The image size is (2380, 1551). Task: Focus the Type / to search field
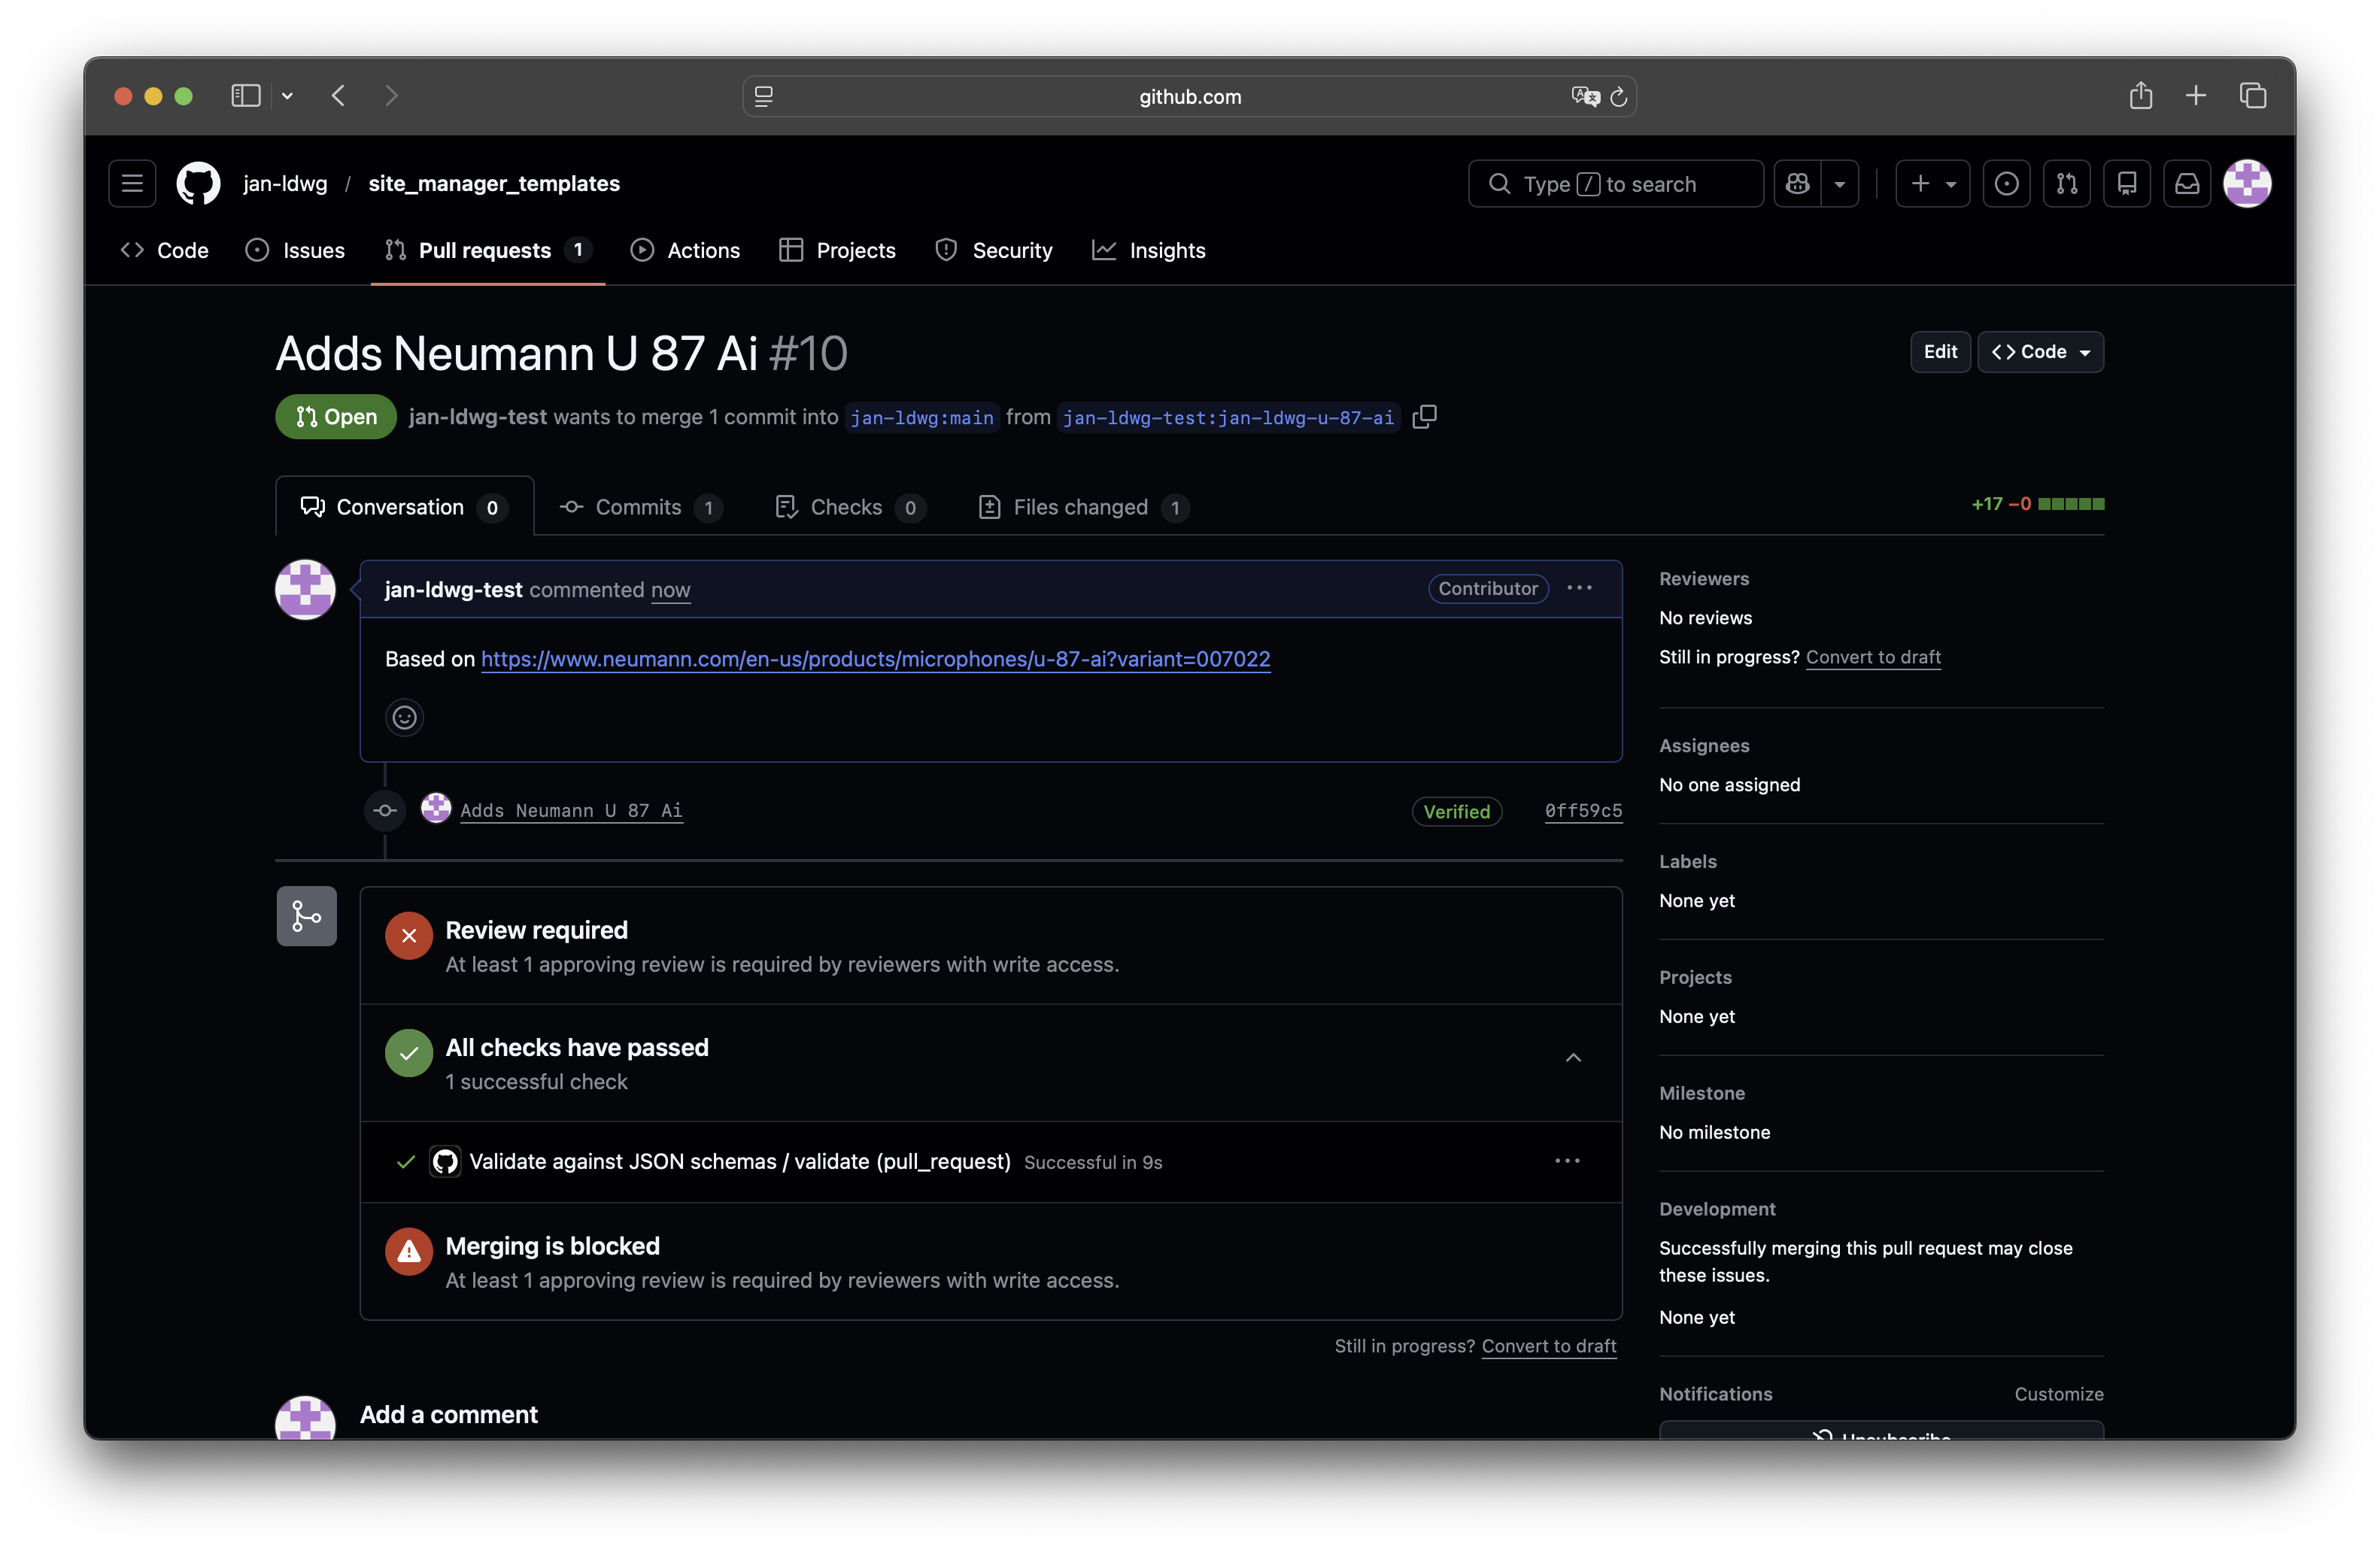click(1615, 184)
